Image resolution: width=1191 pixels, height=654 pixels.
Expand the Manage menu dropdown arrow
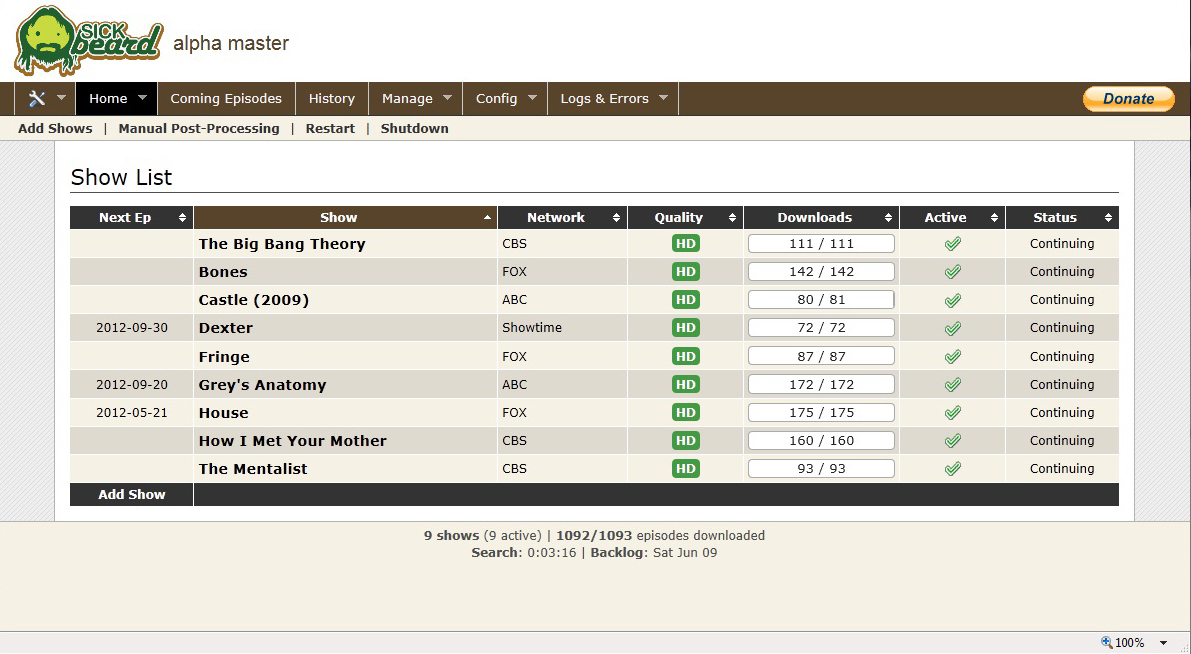pos(447,98)
